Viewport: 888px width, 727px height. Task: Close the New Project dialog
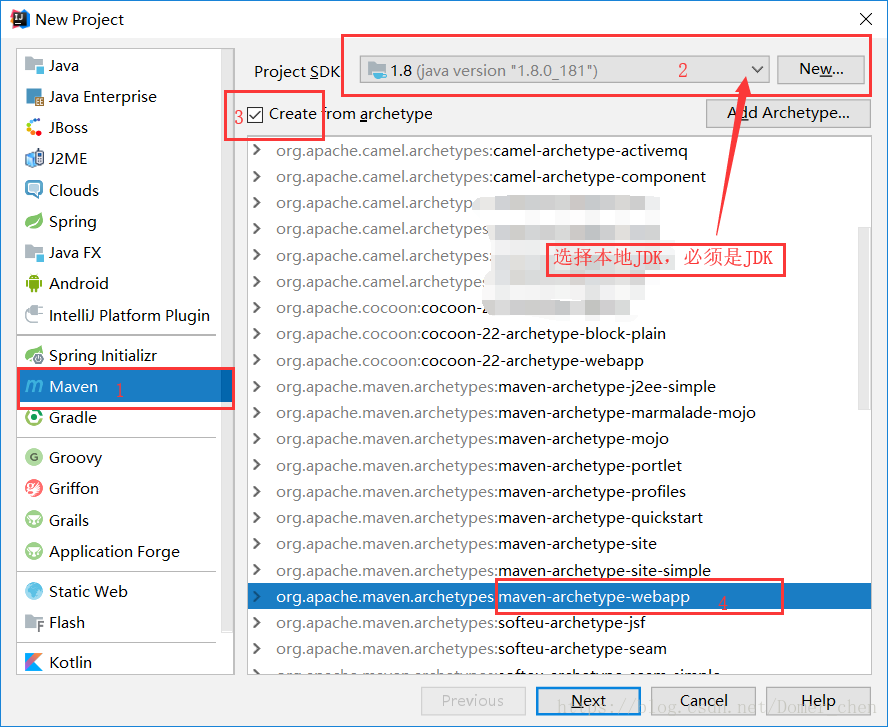tap(865, 19)
